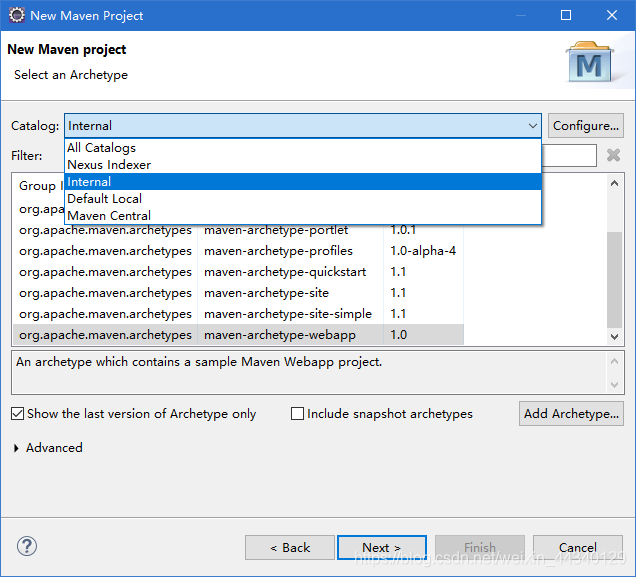Image resolution: width=636 pixels, height=577 pixels.
Task: Click the archetype table scroll up arrow
Action: point(615,183)
